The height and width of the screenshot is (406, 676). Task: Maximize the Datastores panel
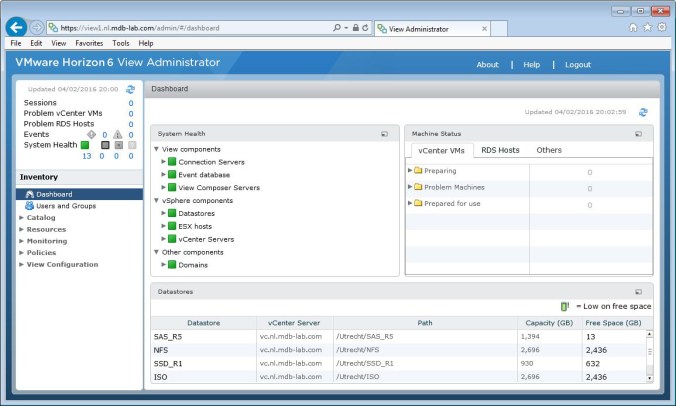pyautogui.click(x=639, y=291)
